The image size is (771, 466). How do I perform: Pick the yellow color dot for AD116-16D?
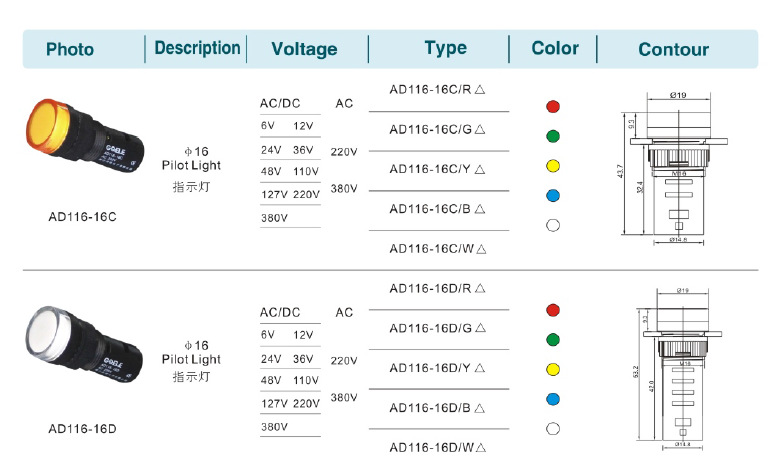553,370
